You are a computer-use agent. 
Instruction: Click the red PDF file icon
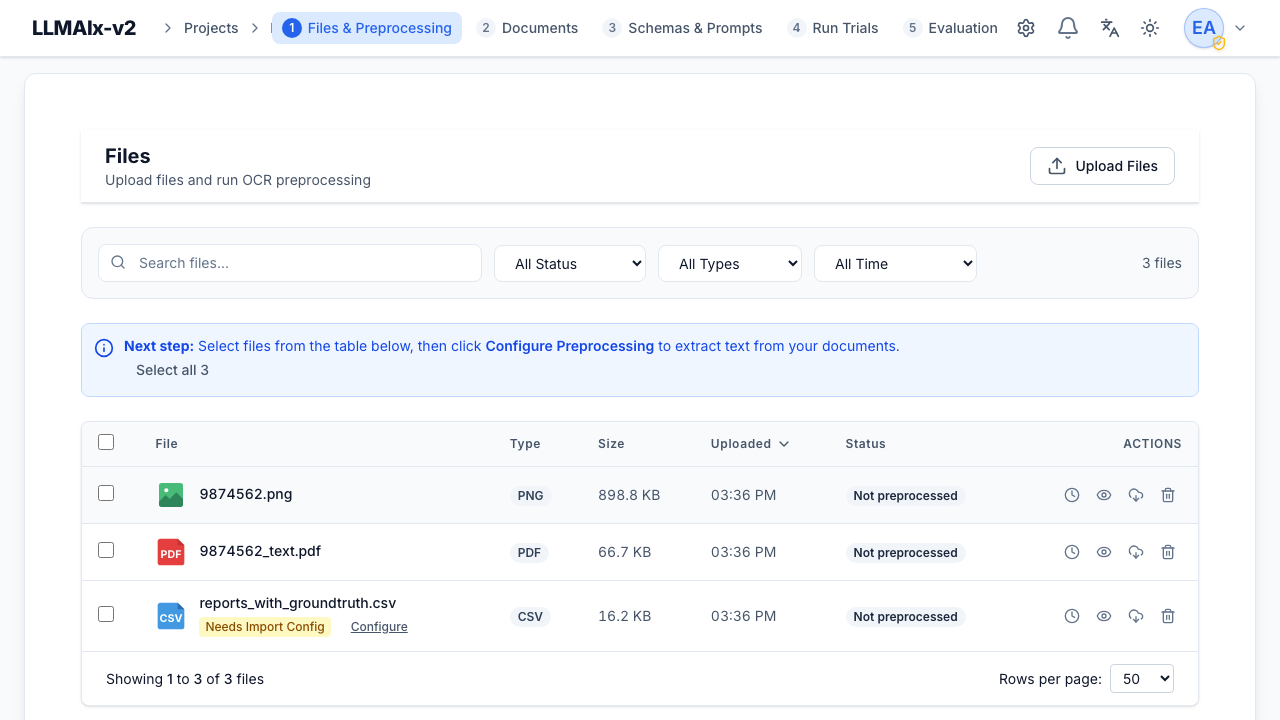(171, 552)
